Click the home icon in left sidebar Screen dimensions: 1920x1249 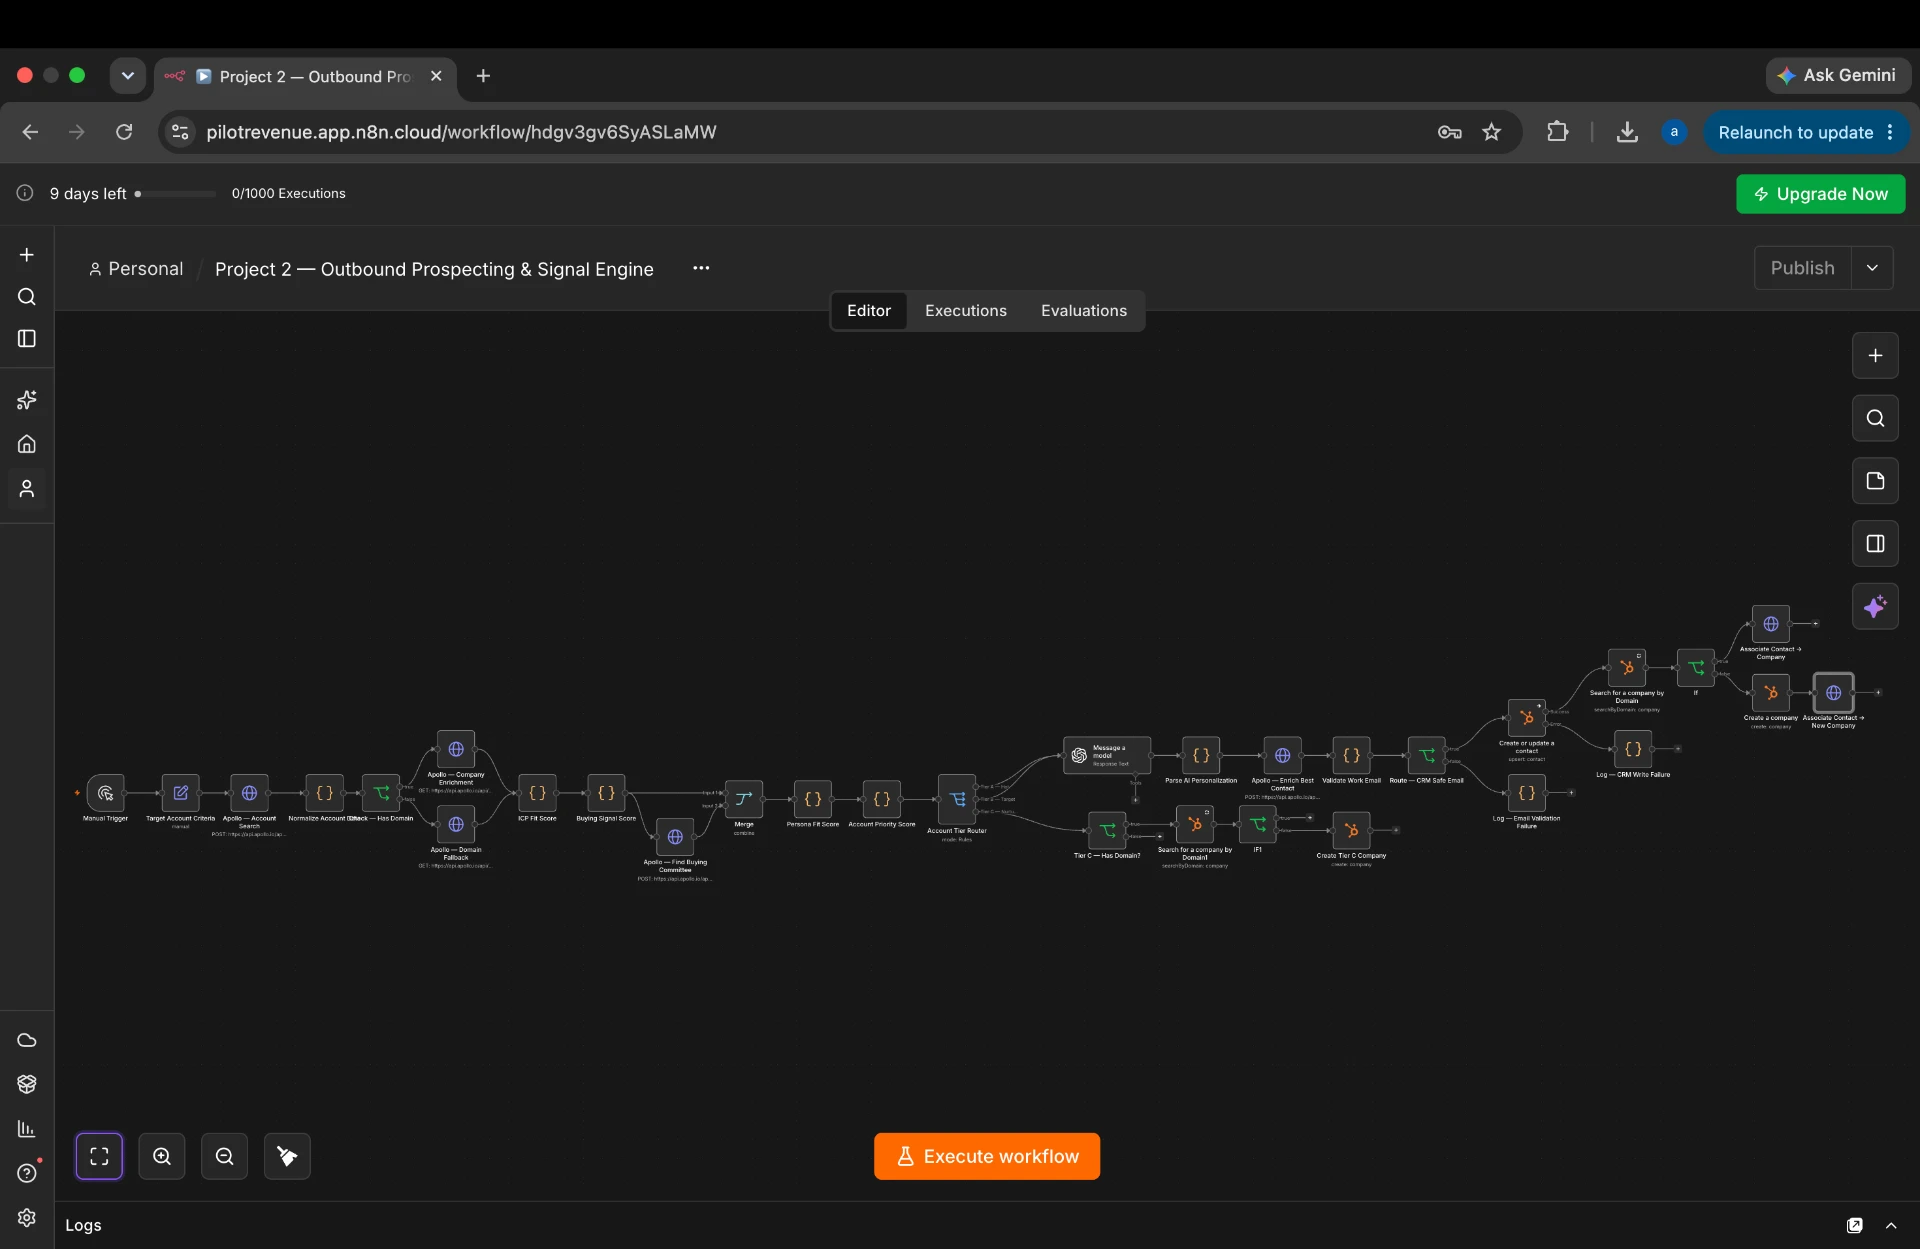(27, 444)
